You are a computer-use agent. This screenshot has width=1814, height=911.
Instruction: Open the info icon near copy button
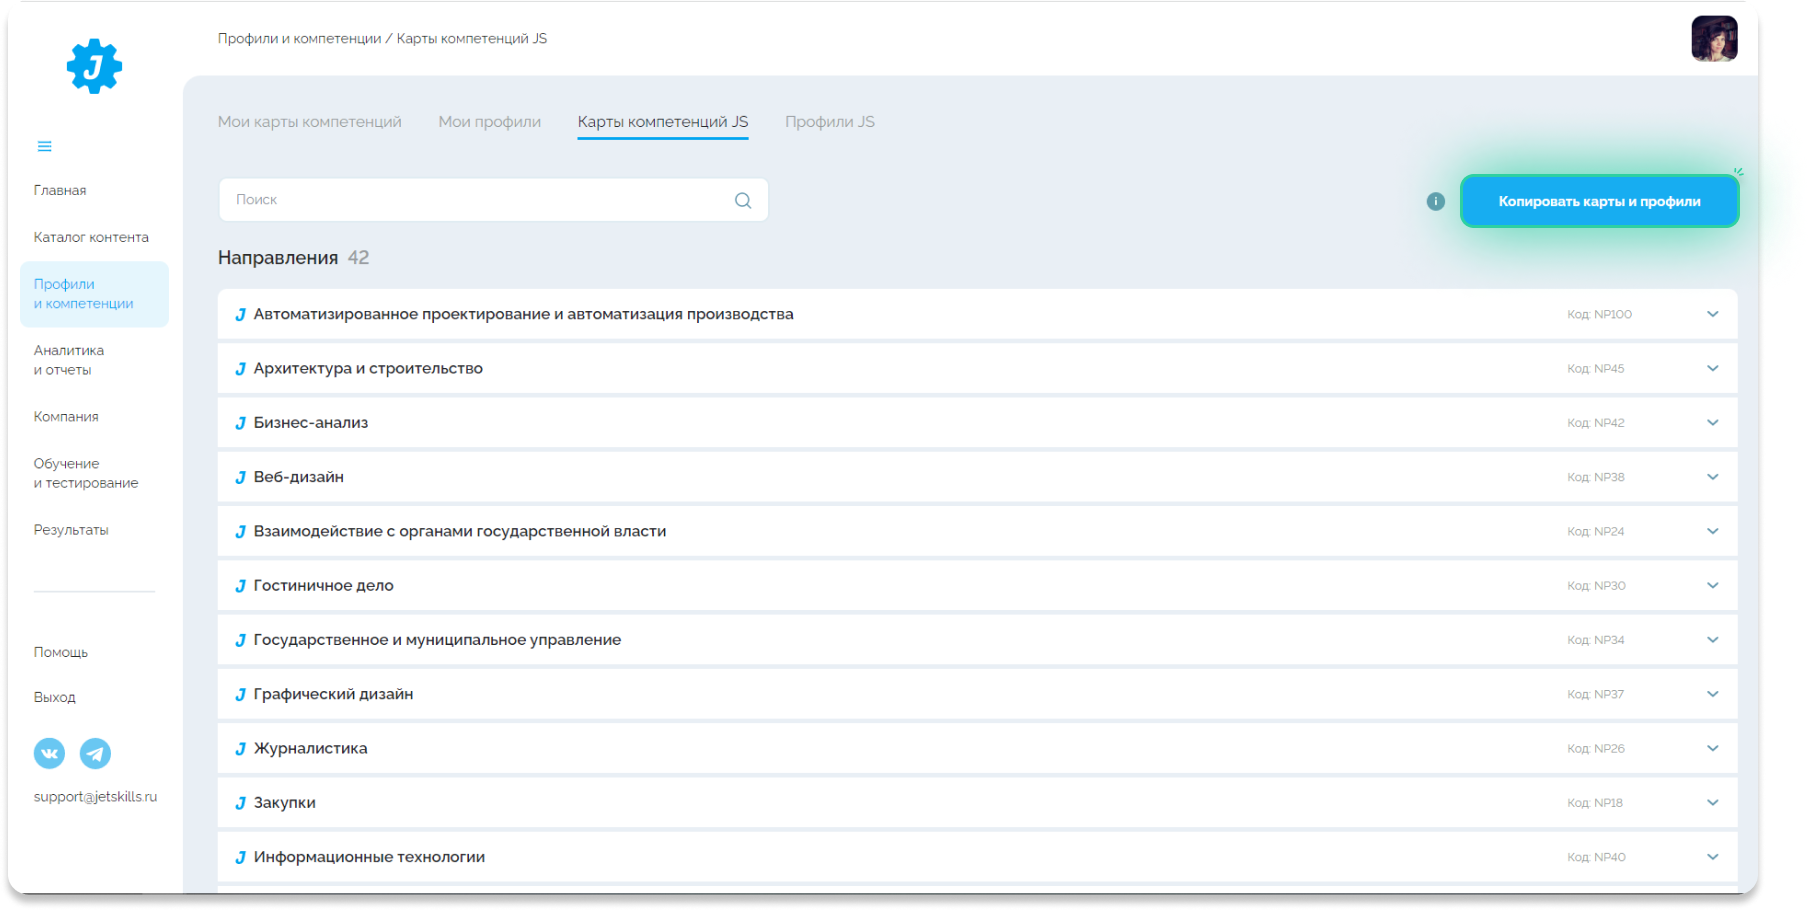click(x=1435, y=201)
